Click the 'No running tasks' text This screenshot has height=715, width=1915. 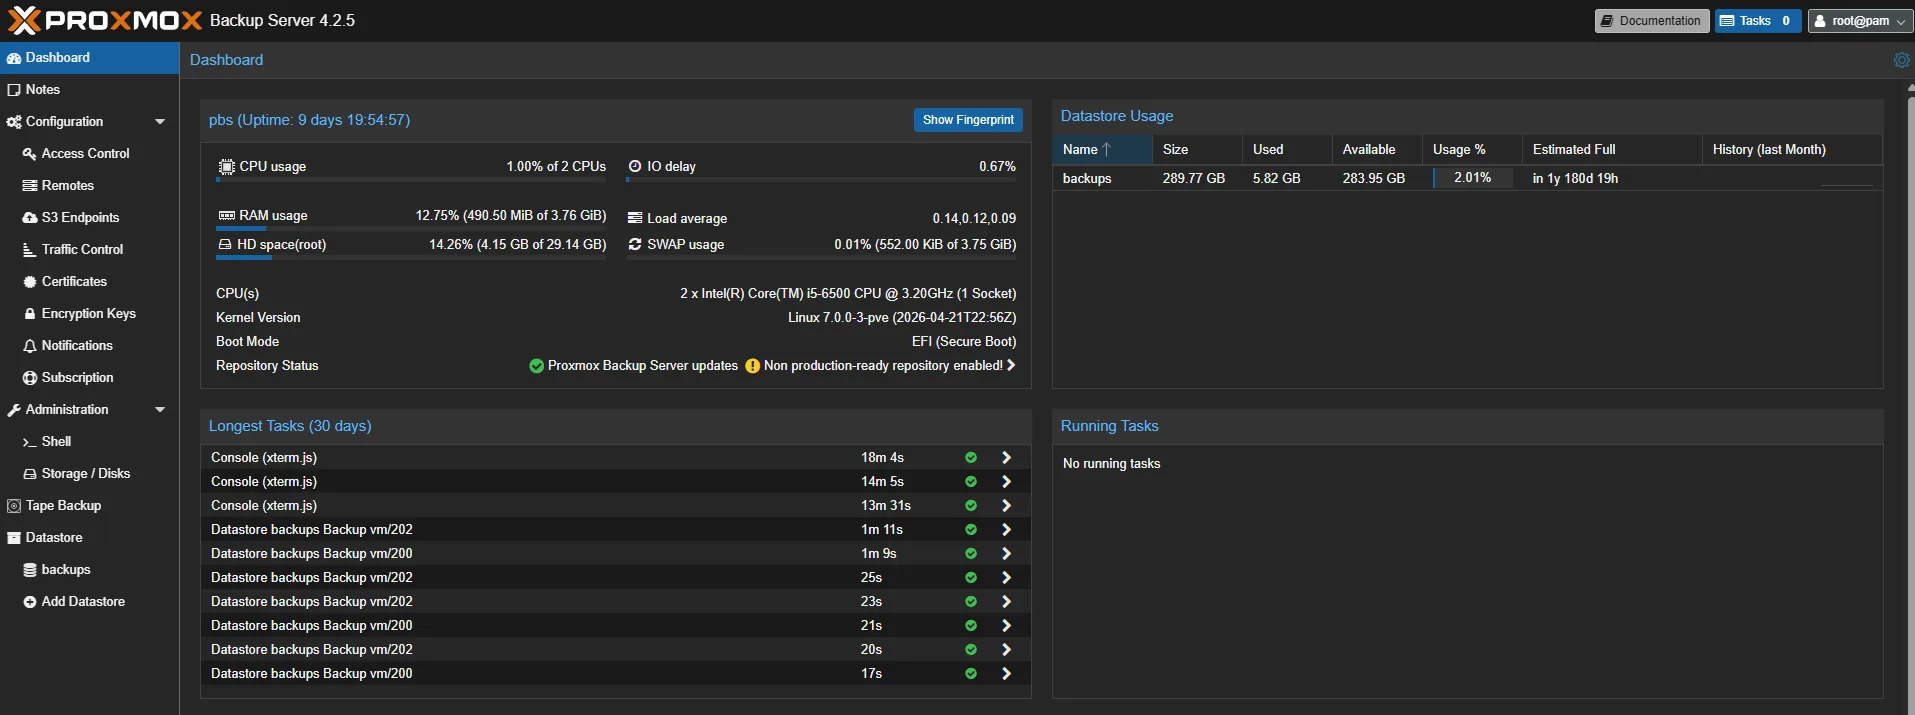[1111, 464]
